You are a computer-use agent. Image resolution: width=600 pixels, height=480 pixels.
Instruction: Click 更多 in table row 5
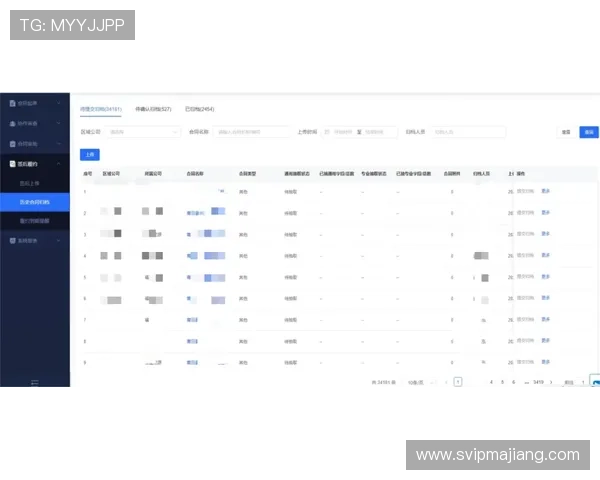tap(545, 276)
